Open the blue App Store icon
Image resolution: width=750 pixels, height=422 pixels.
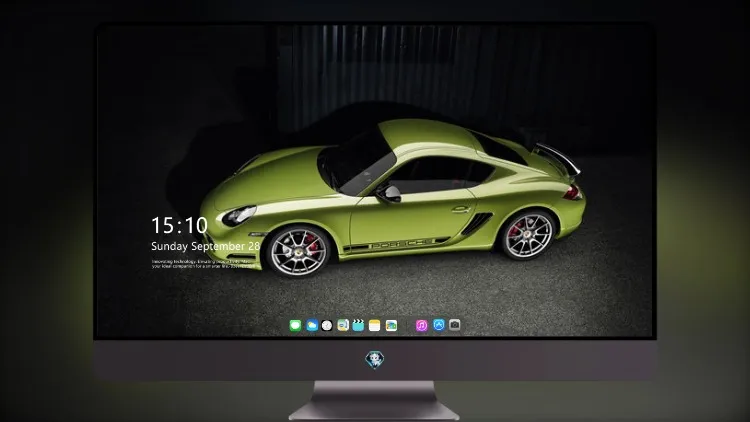point(439,325)
